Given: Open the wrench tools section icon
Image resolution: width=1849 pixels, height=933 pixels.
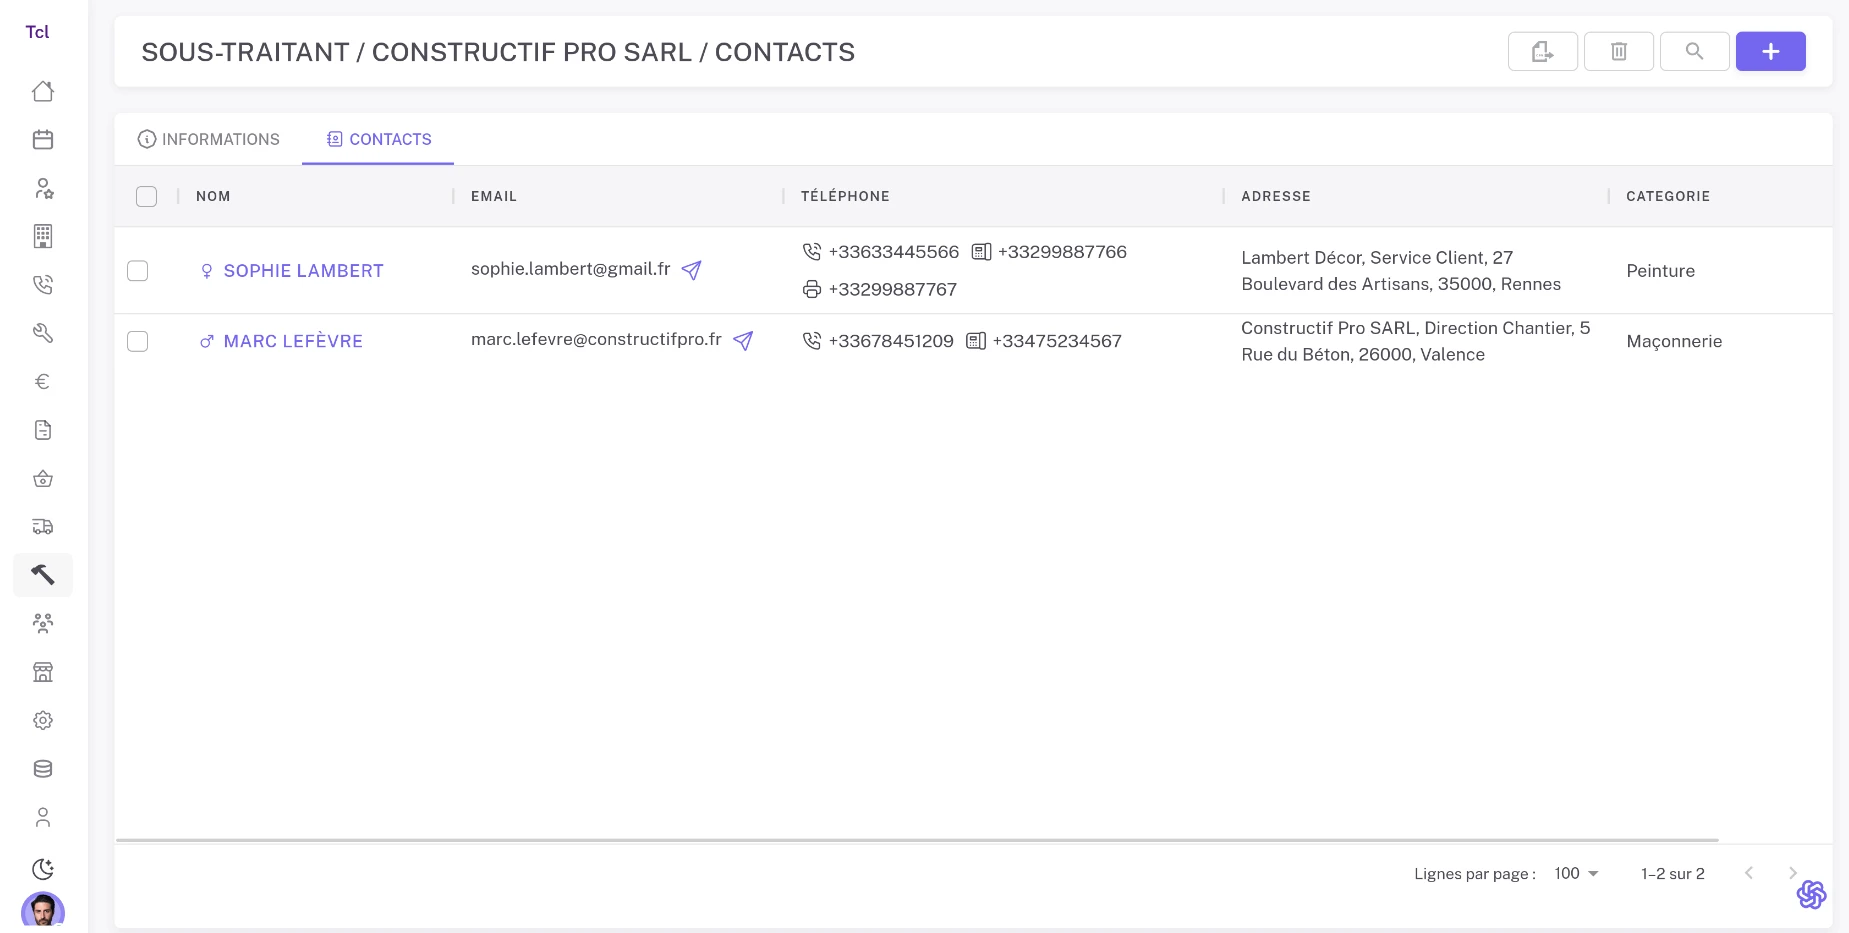Looking at the screenshot, I should click(42, 332).
